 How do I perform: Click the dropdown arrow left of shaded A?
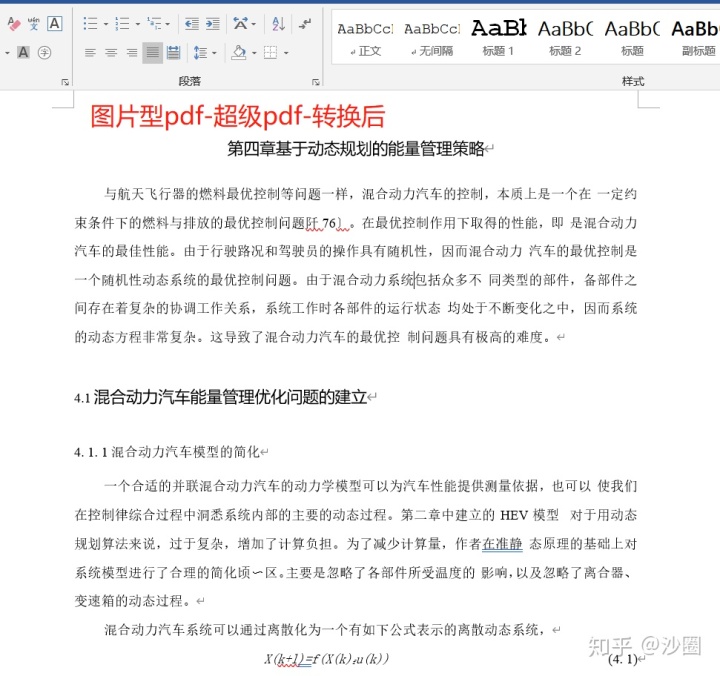tap(7, 53)
